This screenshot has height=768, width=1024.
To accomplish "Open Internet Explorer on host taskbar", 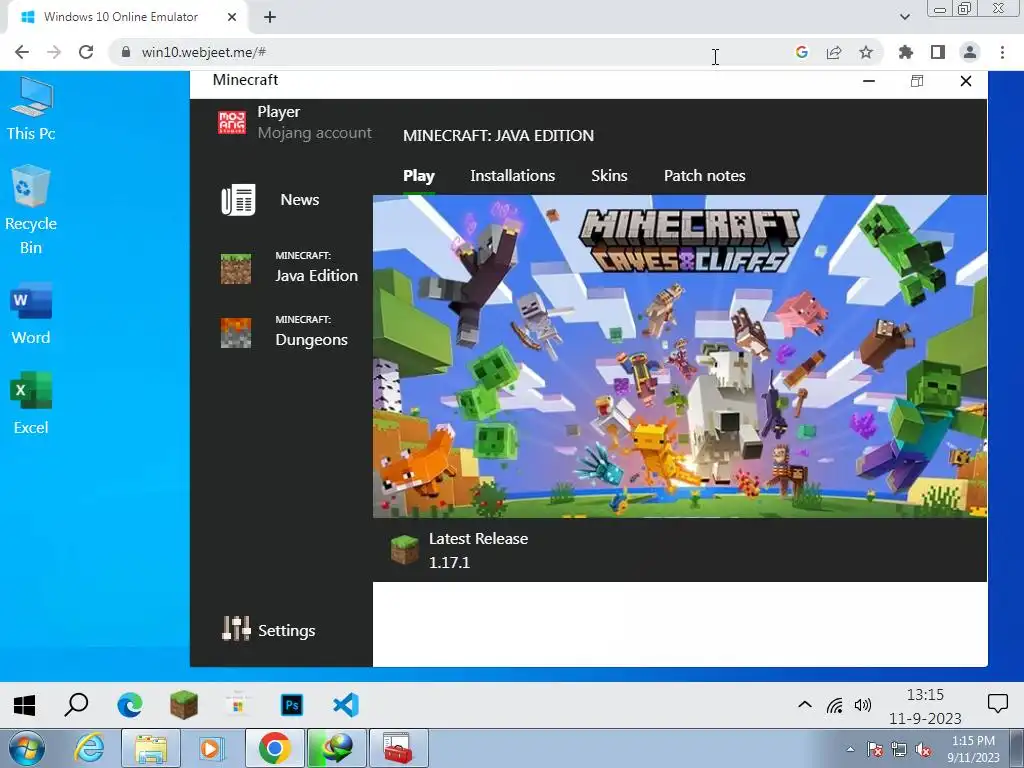I will point(89,748).
